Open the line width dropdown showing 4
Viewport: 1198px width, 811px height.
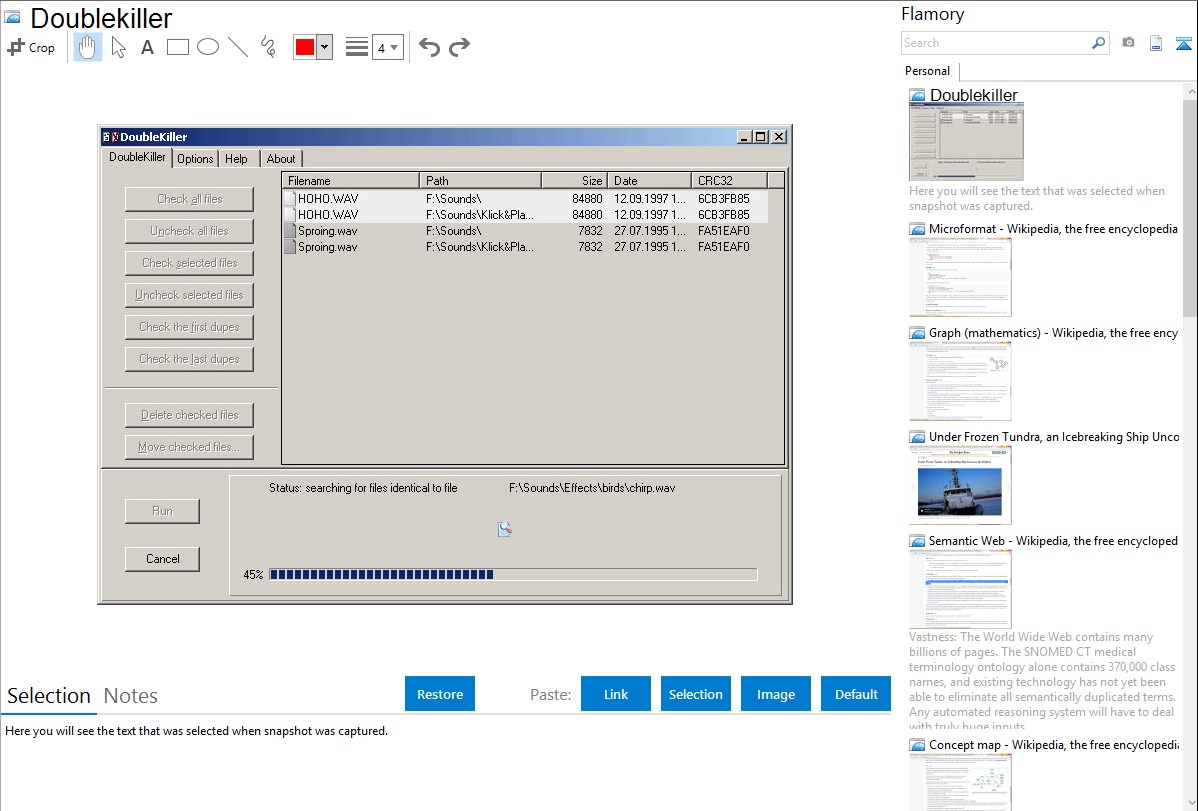coord(388,47)
